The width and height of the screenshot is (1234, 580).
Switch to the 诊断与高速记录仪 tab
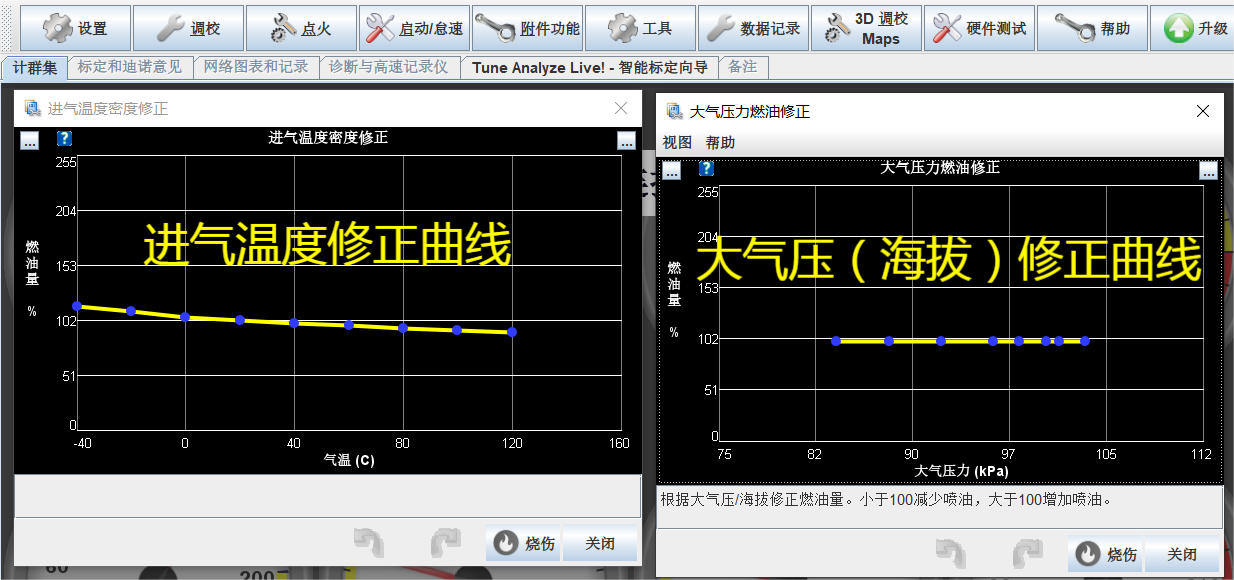point(389,68)
